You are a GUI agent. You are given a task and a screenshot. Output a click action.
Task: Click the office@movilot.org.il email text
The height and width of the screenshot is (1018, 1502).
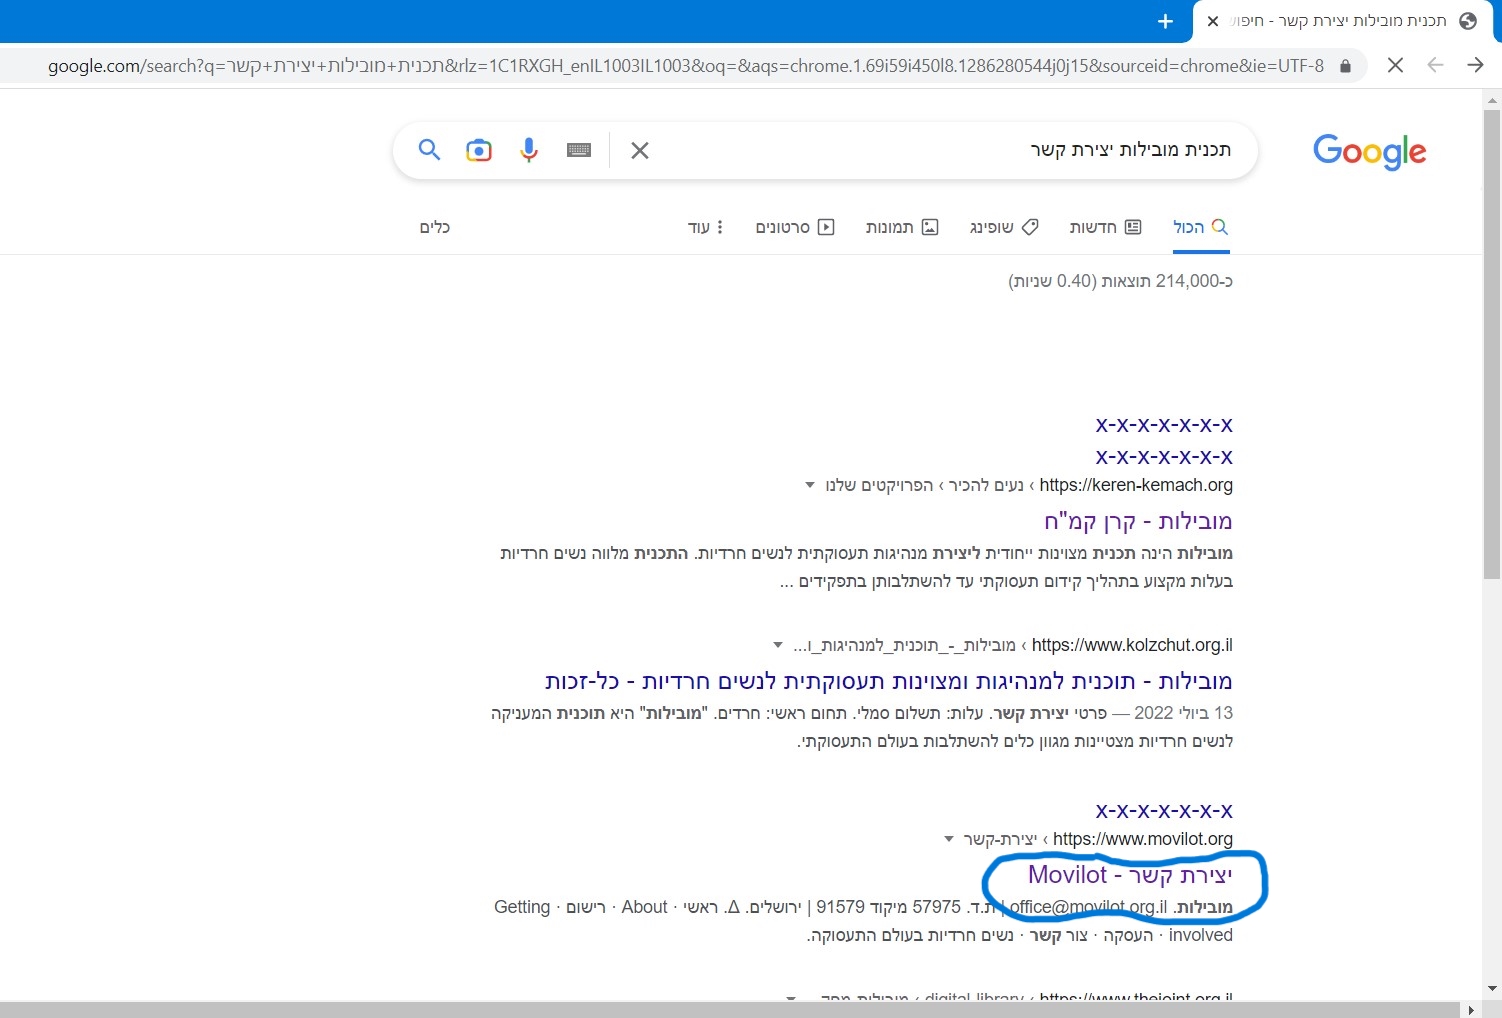pyautogui.click(x=1088, y=907)
